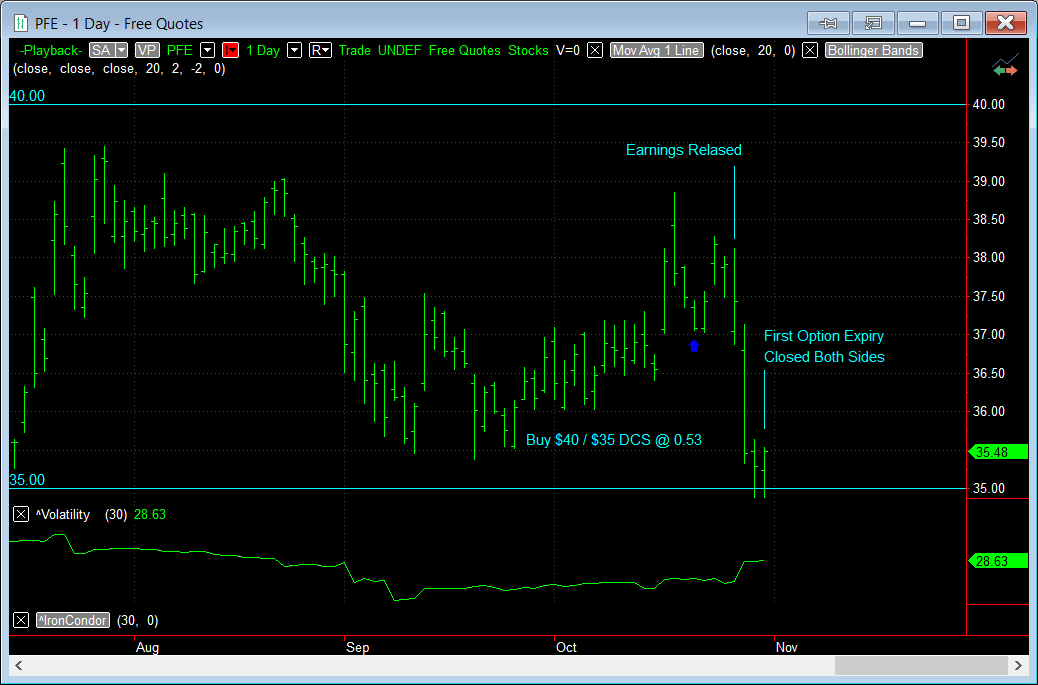Click the horizontal scrollbar thumb
Screen dimensions: 1038x685
click(921, 665)
